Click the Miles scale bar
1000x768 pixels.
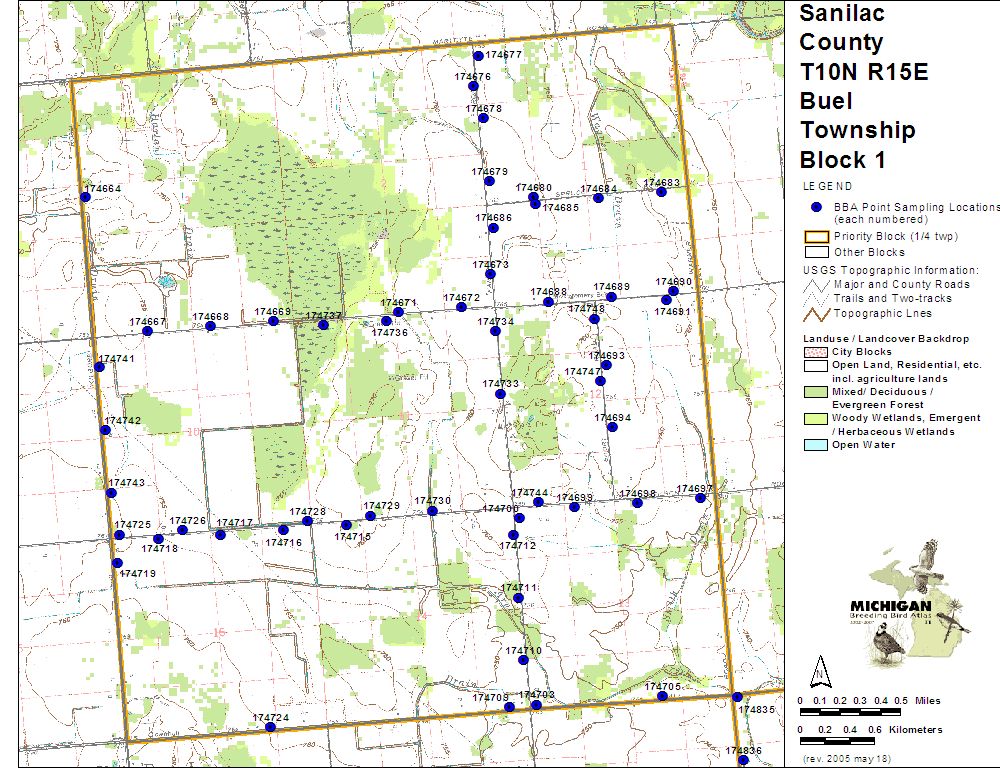(x=850, y=712)
